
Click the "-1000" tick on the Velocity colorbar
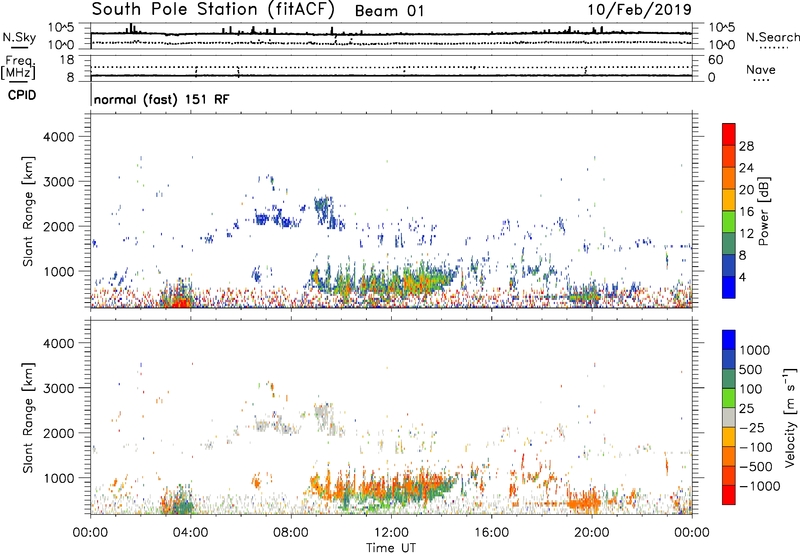[x=759, y=486]
